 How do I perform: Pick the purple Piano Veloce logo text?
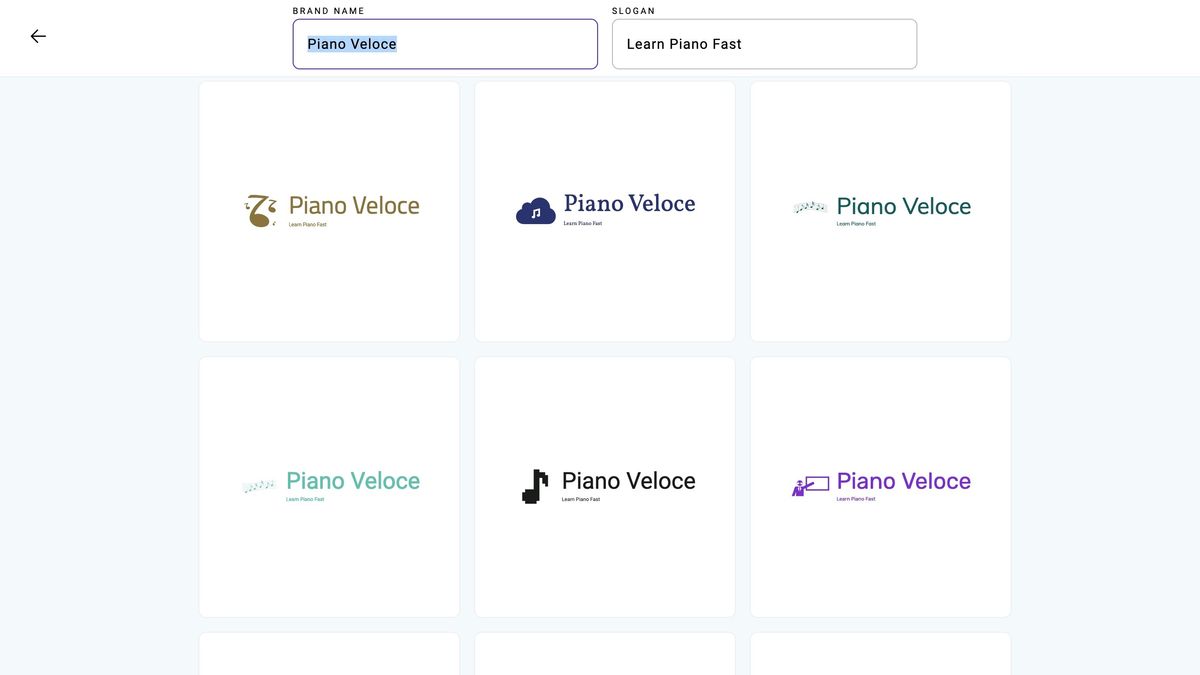pyautogui.click(x=903, y=481)
